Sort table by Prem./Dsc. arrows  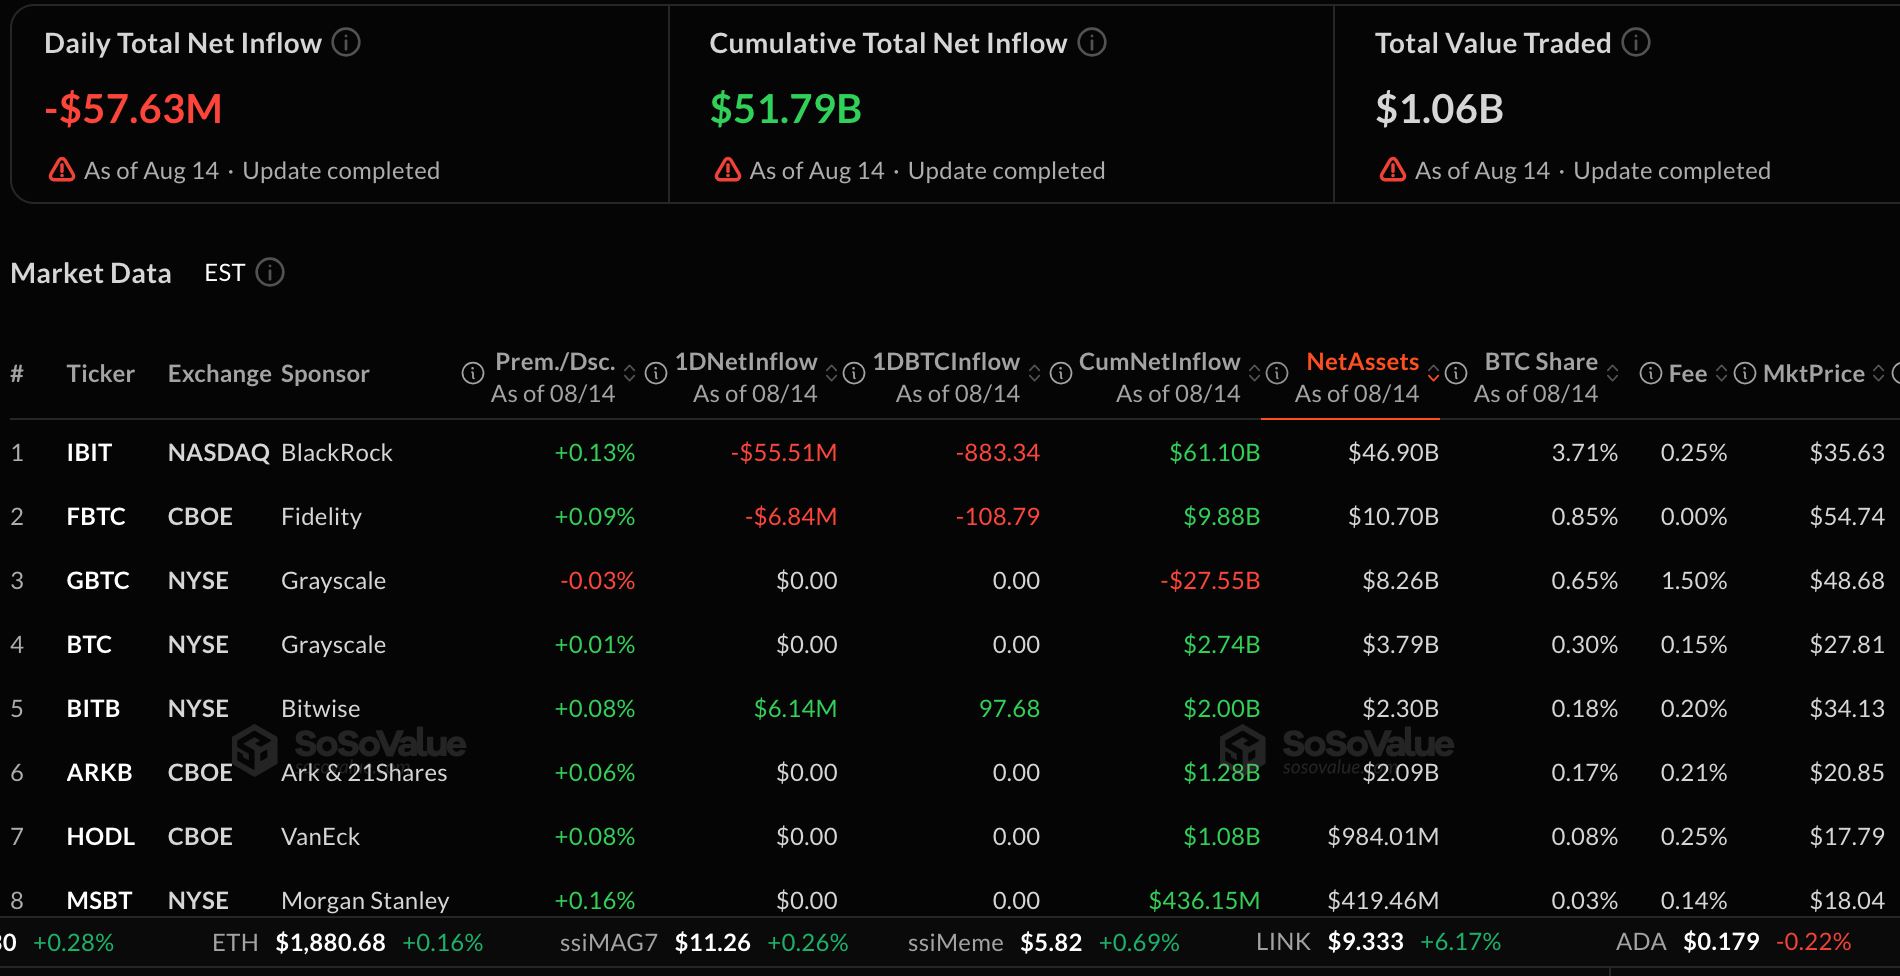point(629,374)
